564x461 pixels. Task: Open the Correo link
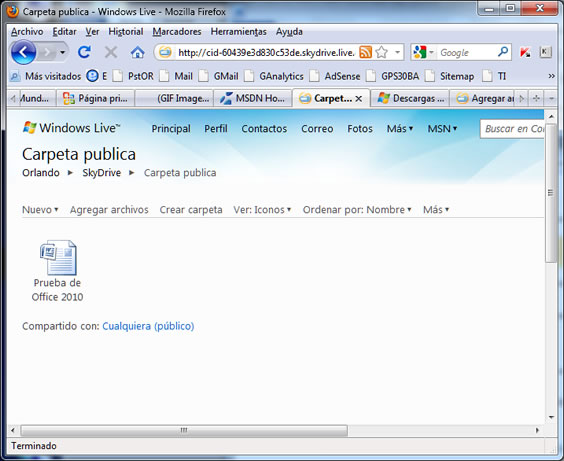click(x=317, y=129)
